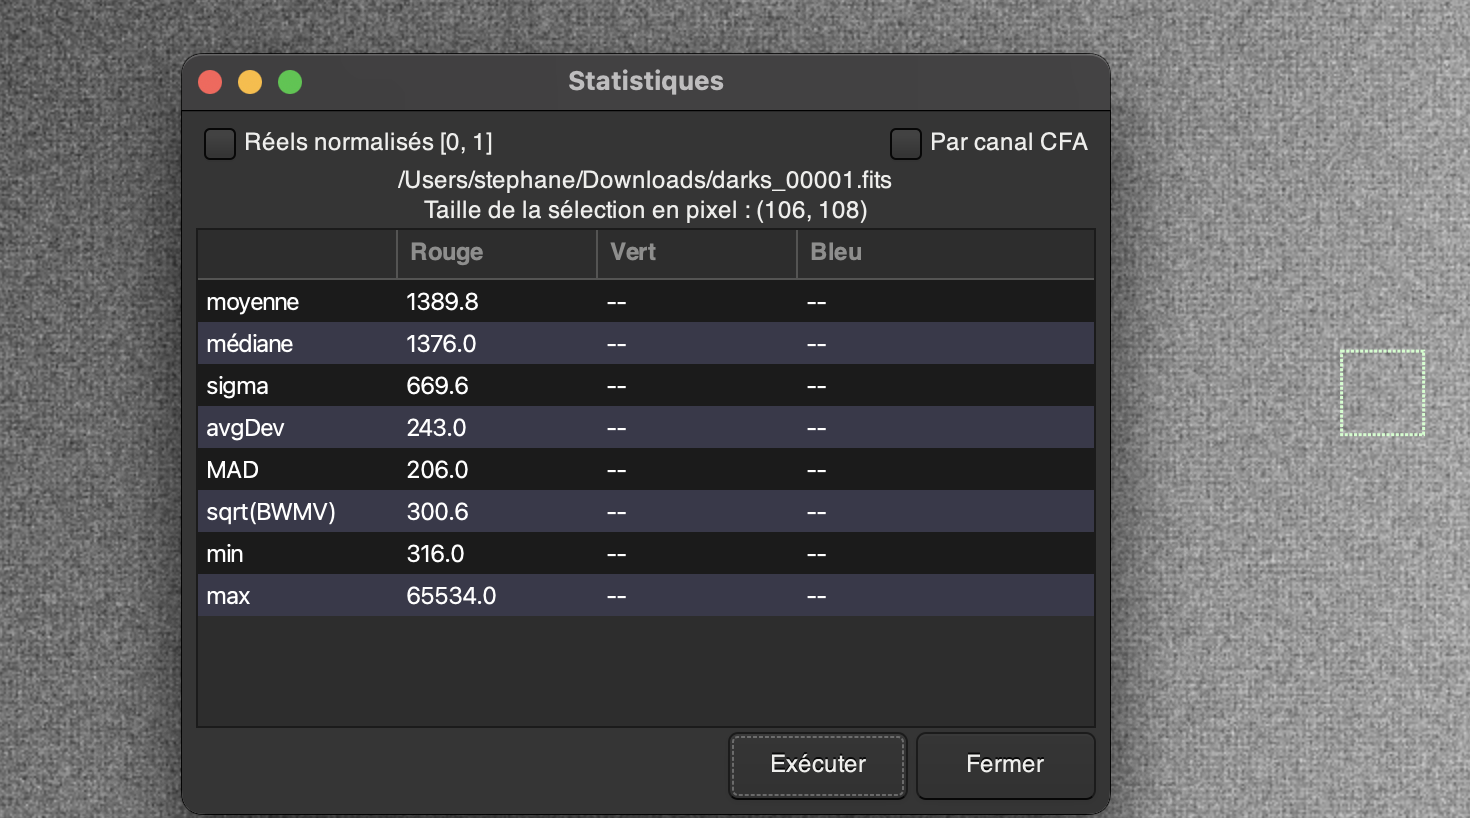Select the médiane statistics row

(x=250, y=344)
